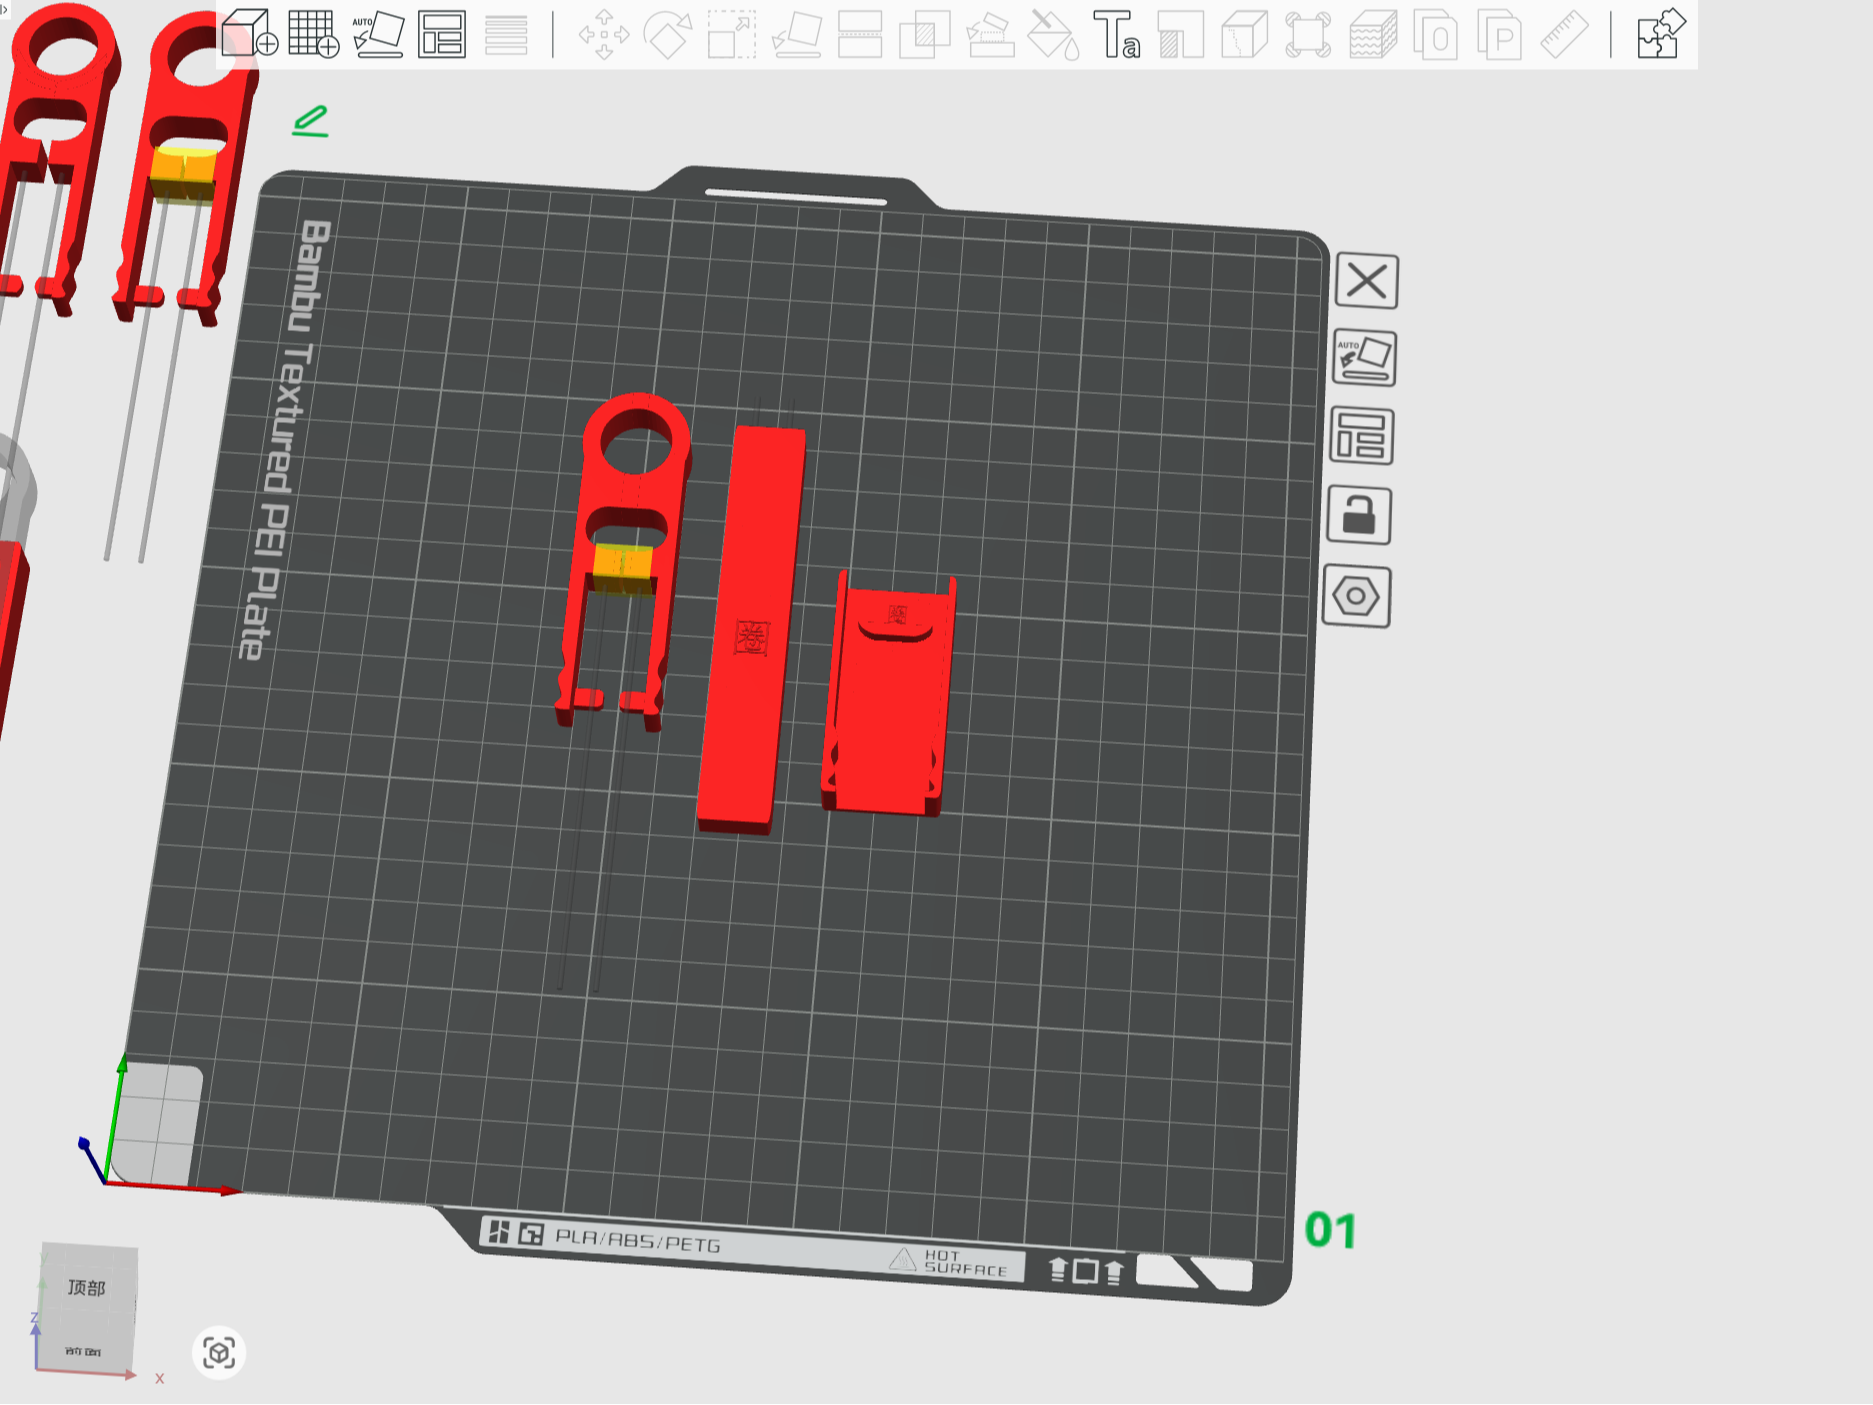This screenshot has height=1405, width=1873.
Task: Toggle the plate lock icon
Action: point(1359,516)
